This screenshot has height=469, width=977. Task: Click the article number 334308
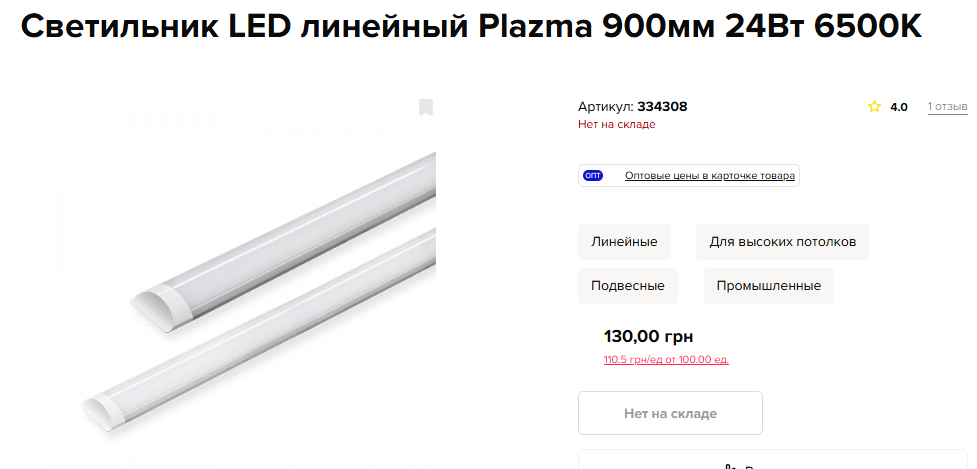coord(662,107)
